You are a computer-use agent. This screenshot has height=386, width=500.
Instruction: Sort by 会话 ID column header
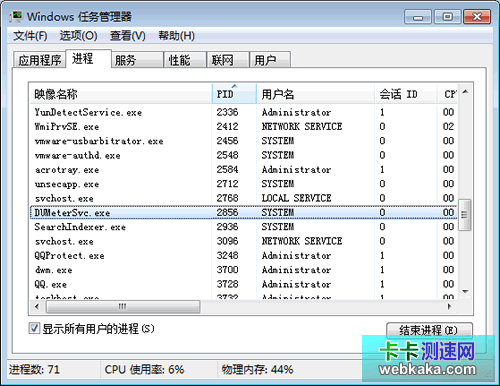coord(405,94)
